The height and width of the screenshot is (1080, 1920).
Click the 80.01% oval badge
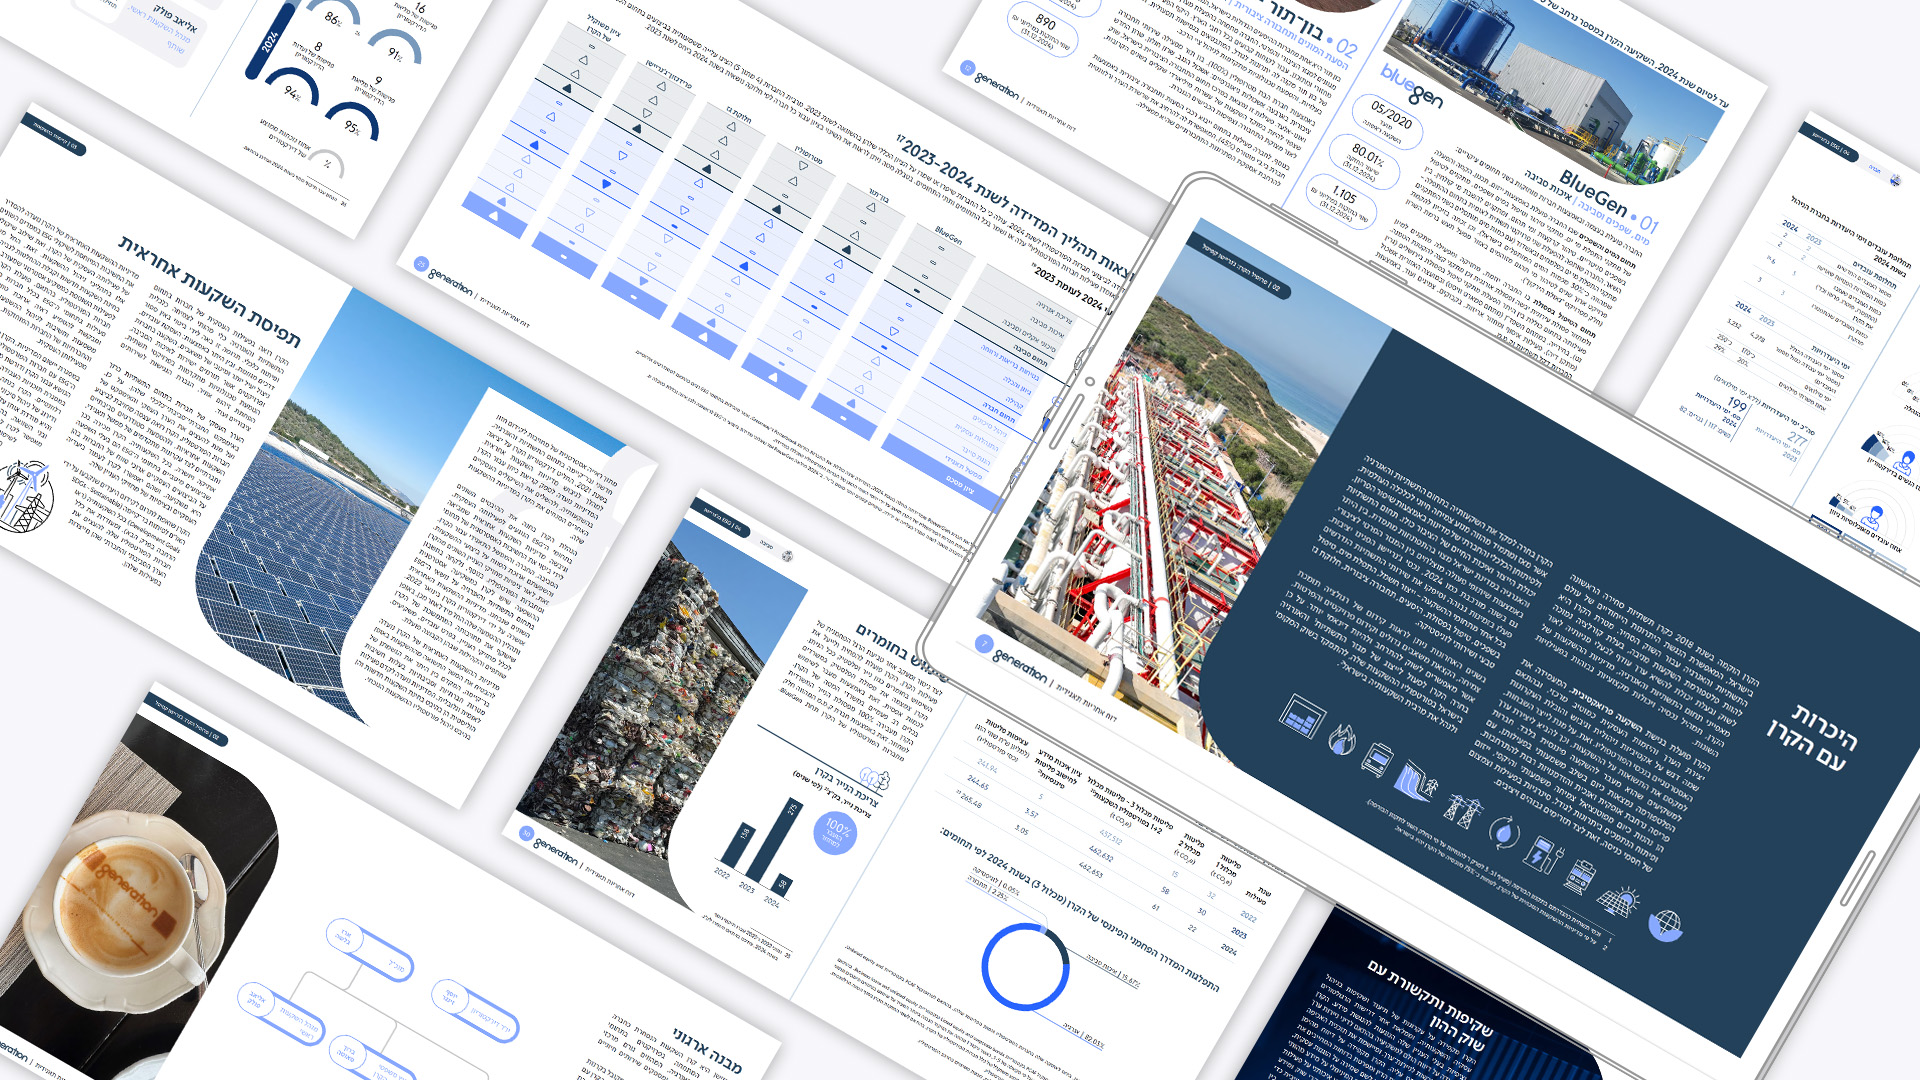click(x=1365, y=160)
